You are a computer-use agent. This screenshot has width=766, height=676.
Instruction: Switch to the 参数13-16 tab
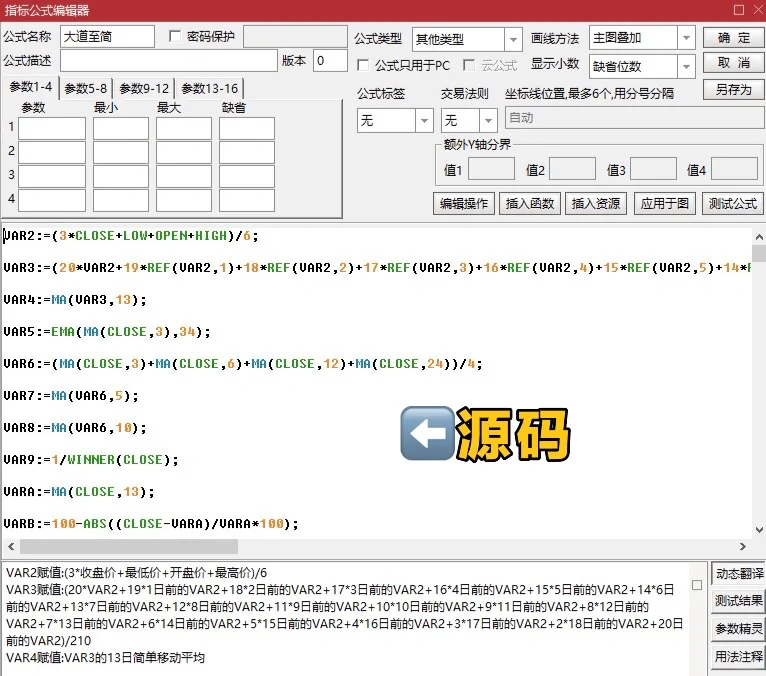tap(210, 88)
